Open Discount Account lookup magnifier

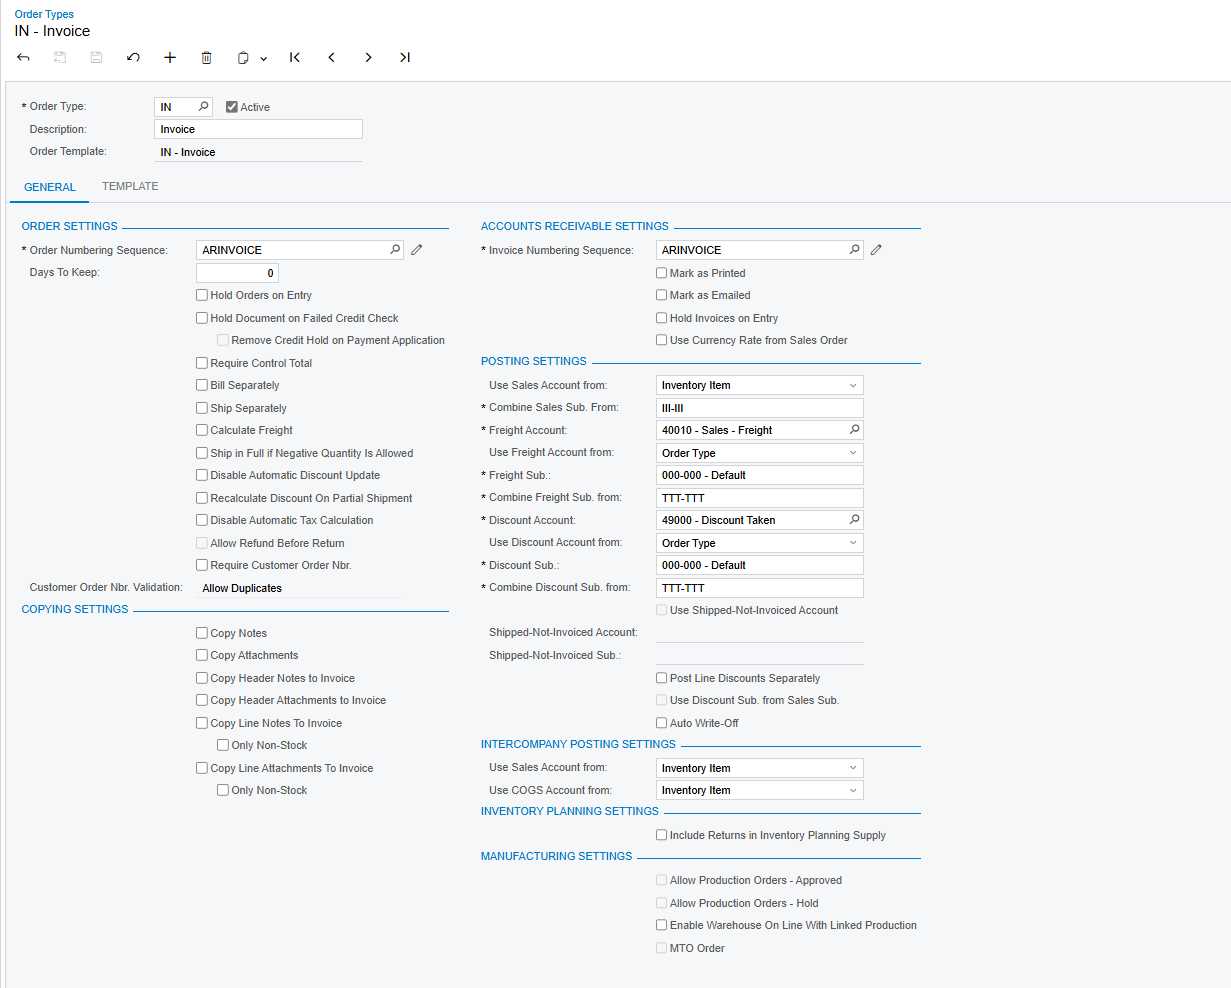click(854, 520)
